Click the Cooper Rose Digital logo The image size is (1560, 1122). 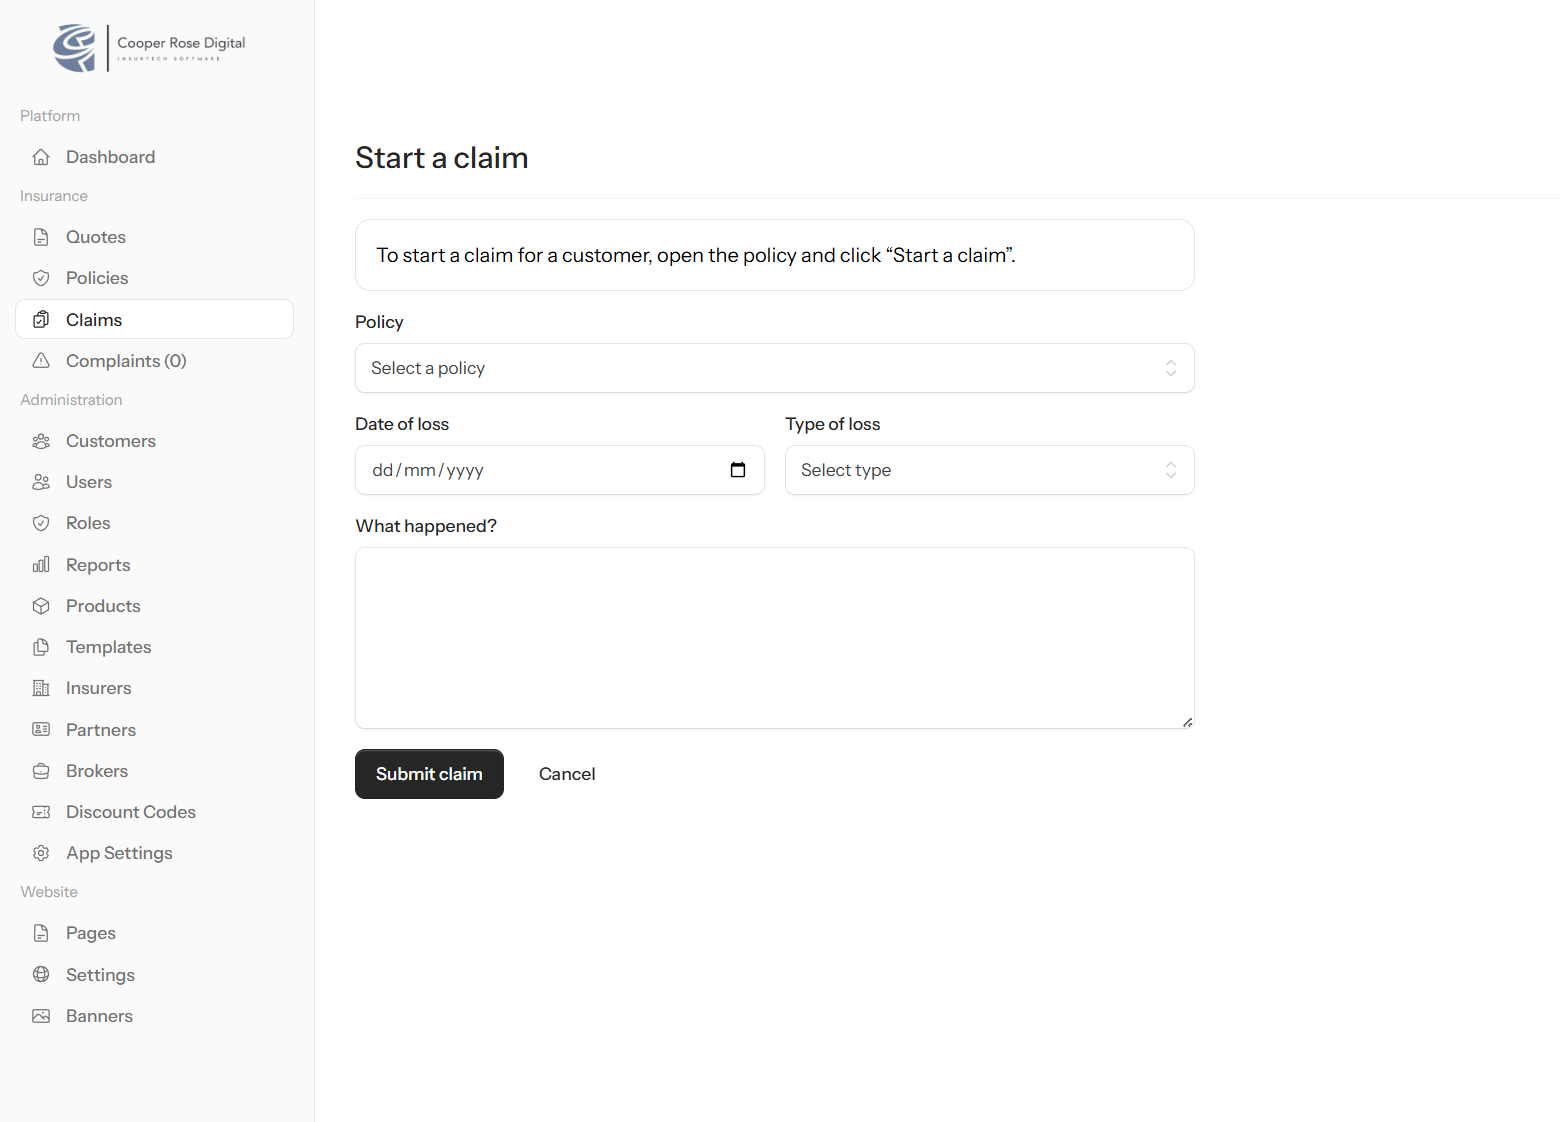(150, 48)
